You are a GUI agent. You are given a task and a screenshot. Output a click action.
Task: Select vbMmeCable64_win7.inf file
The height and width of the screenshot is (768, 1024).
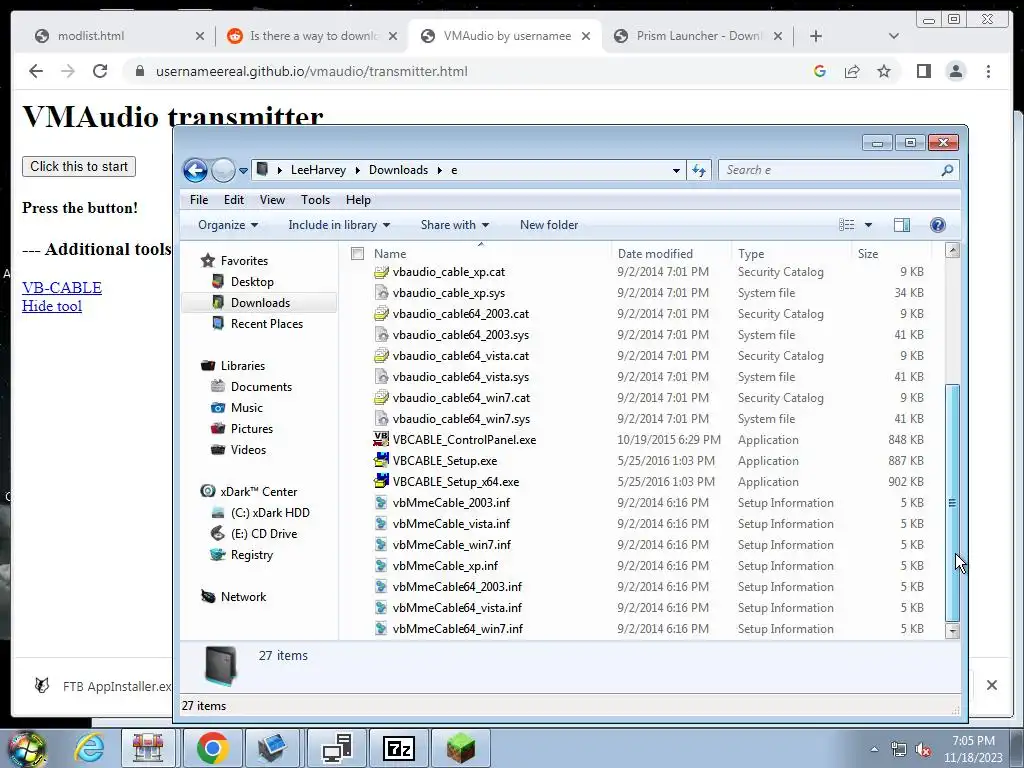point(458,629)
